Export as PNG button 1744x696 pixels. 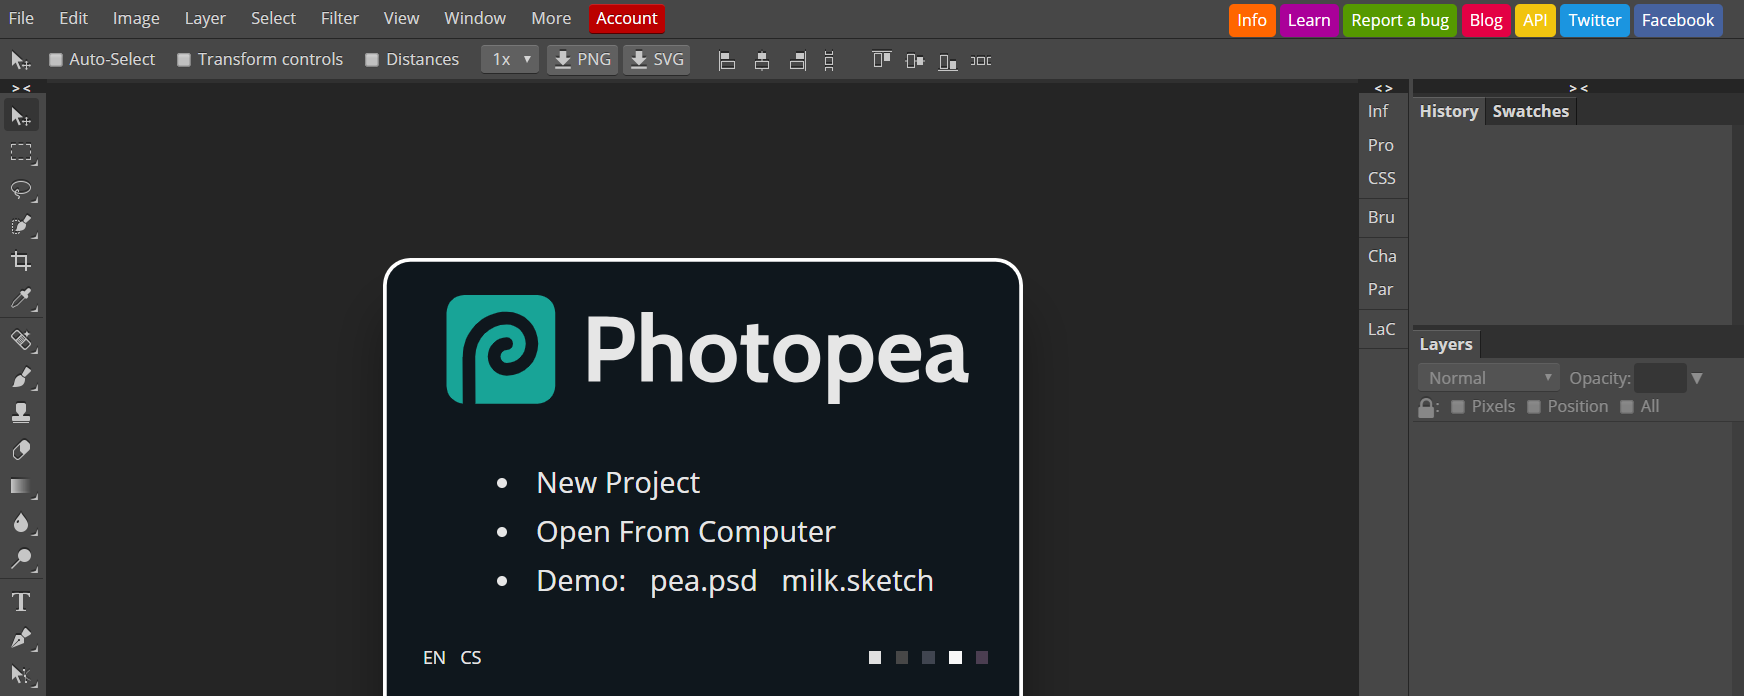583,60
